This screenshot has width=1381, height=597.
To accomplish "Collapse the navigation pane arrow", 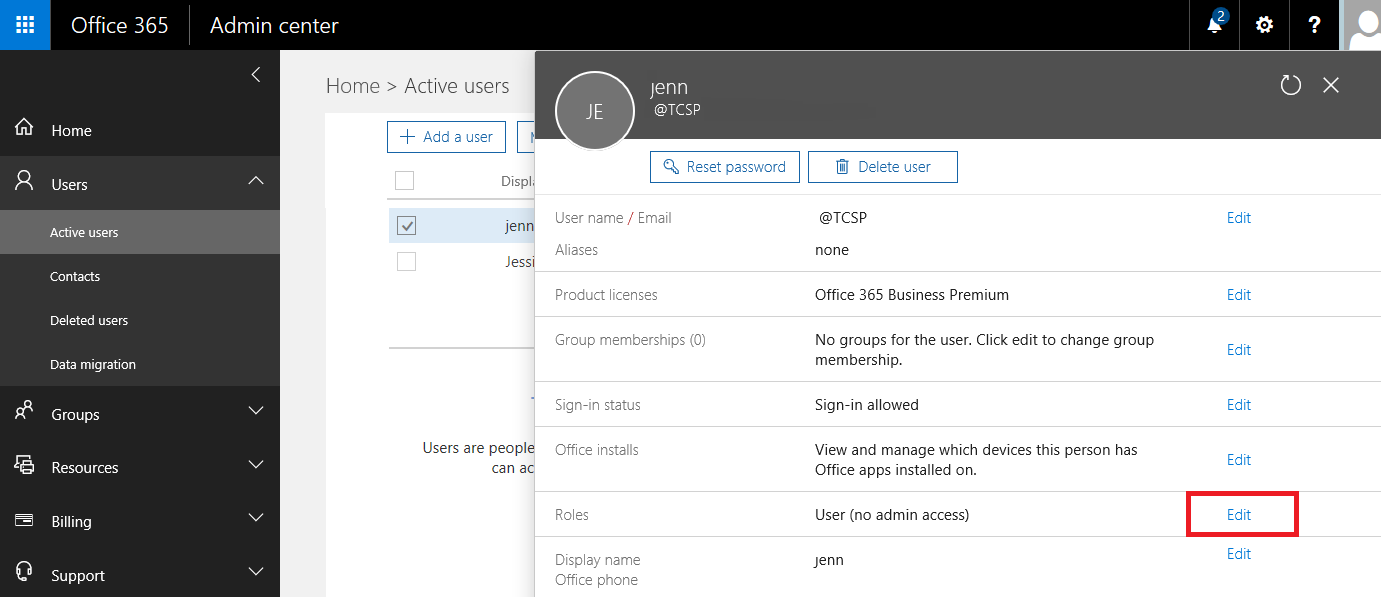I will click(x=256, y=74).
